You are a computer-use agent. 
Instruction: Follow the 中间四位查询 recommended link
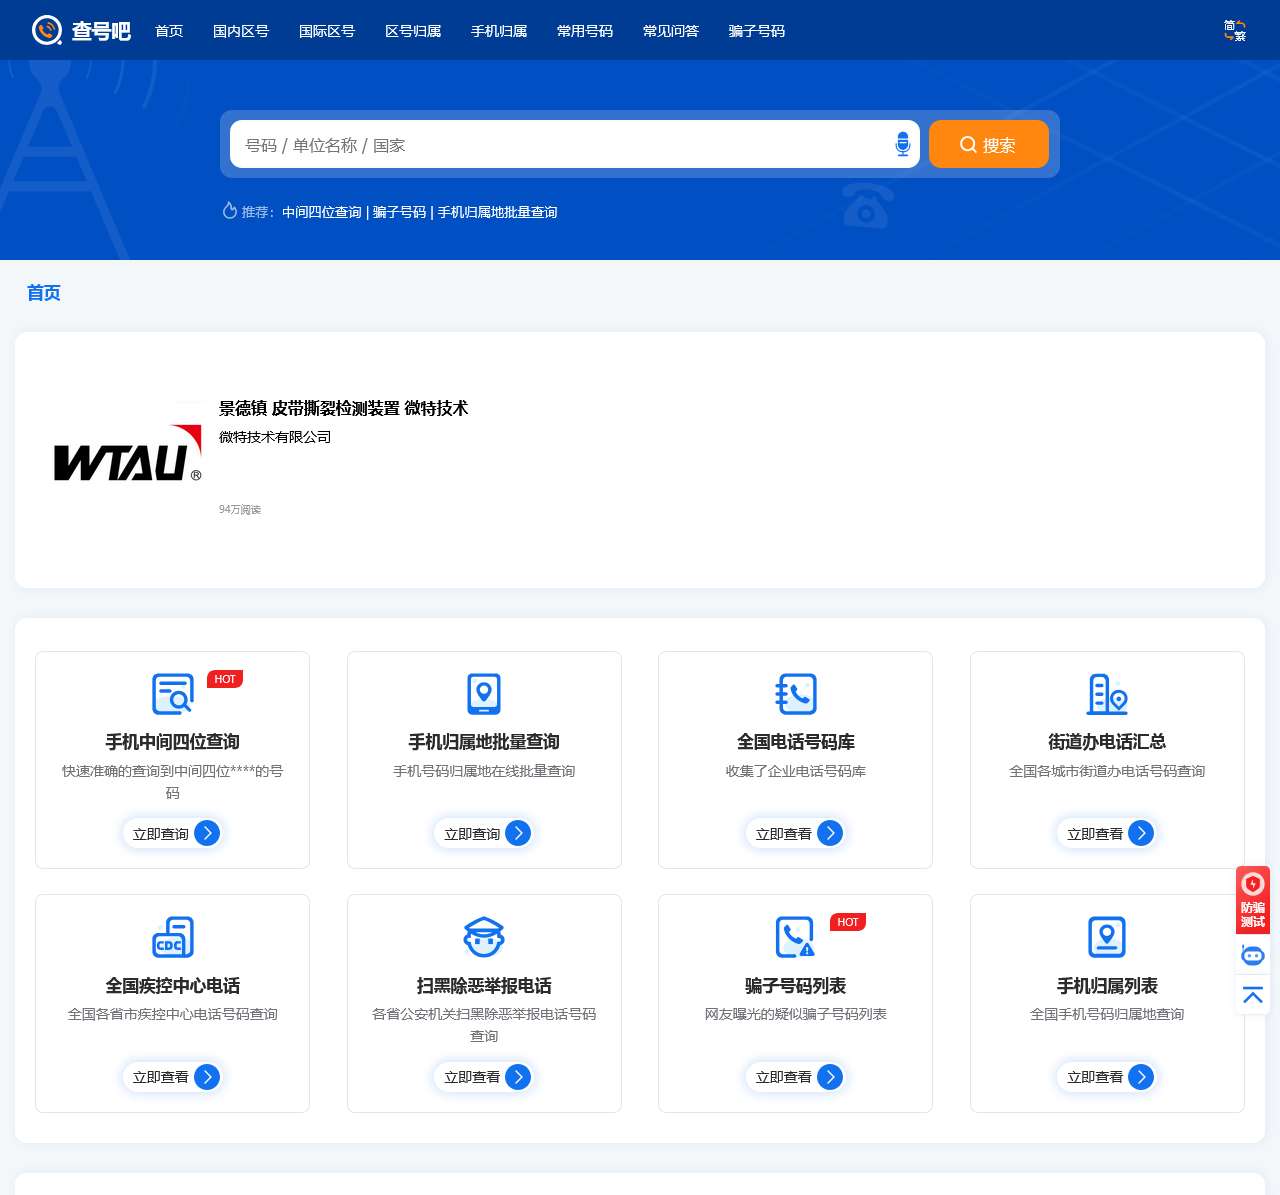click(x=322, y=212)
